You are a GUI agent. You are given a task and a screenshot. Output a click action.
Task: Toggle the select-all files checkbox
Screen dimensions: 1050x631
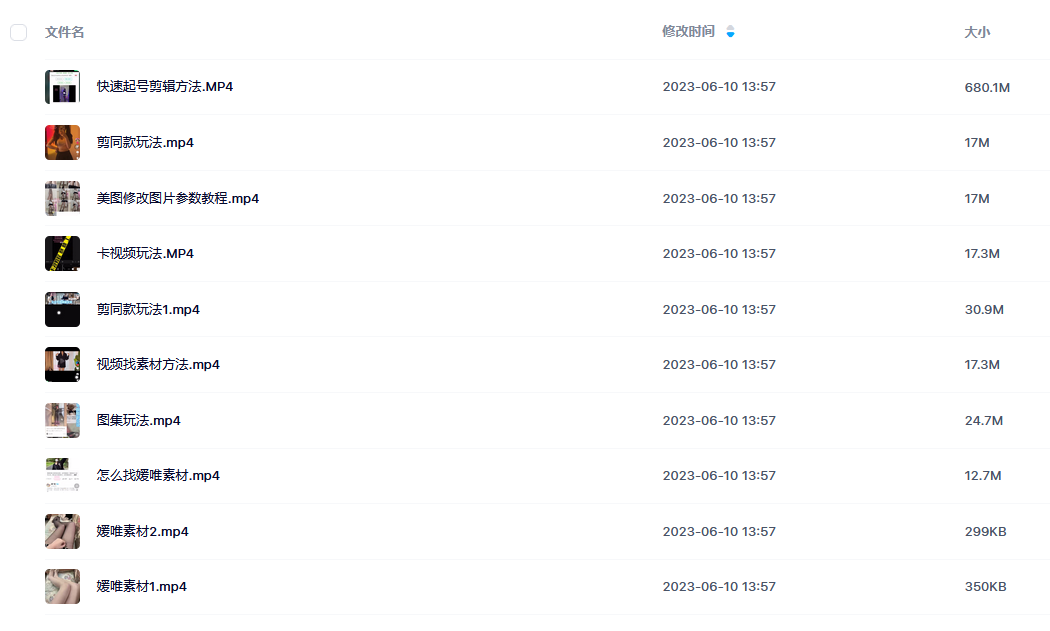[x=18, y=33]
